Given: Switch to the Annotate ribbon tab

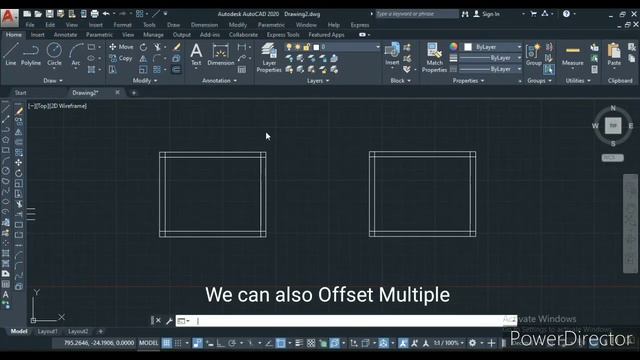Looking at the screenshot, I should [x=65, y=35].
